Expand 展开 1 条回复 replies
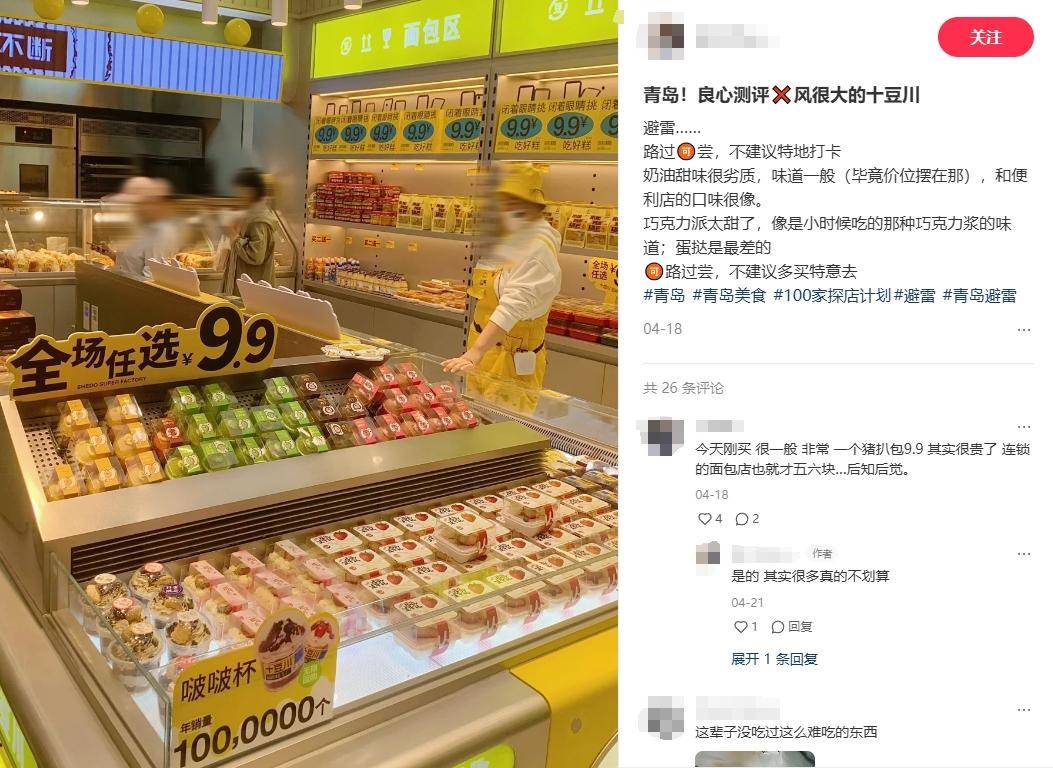Screen dimensions: 1053x768 [x=774, y=659]
